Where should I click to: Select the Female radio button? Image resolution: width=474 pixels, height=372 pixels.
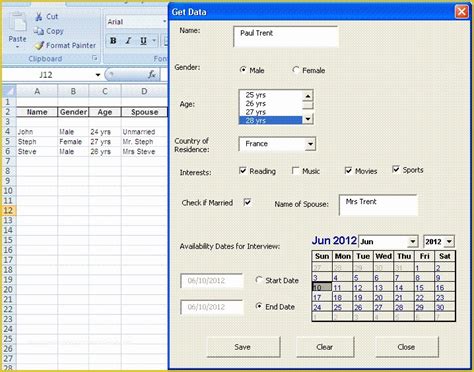[295, 70]
